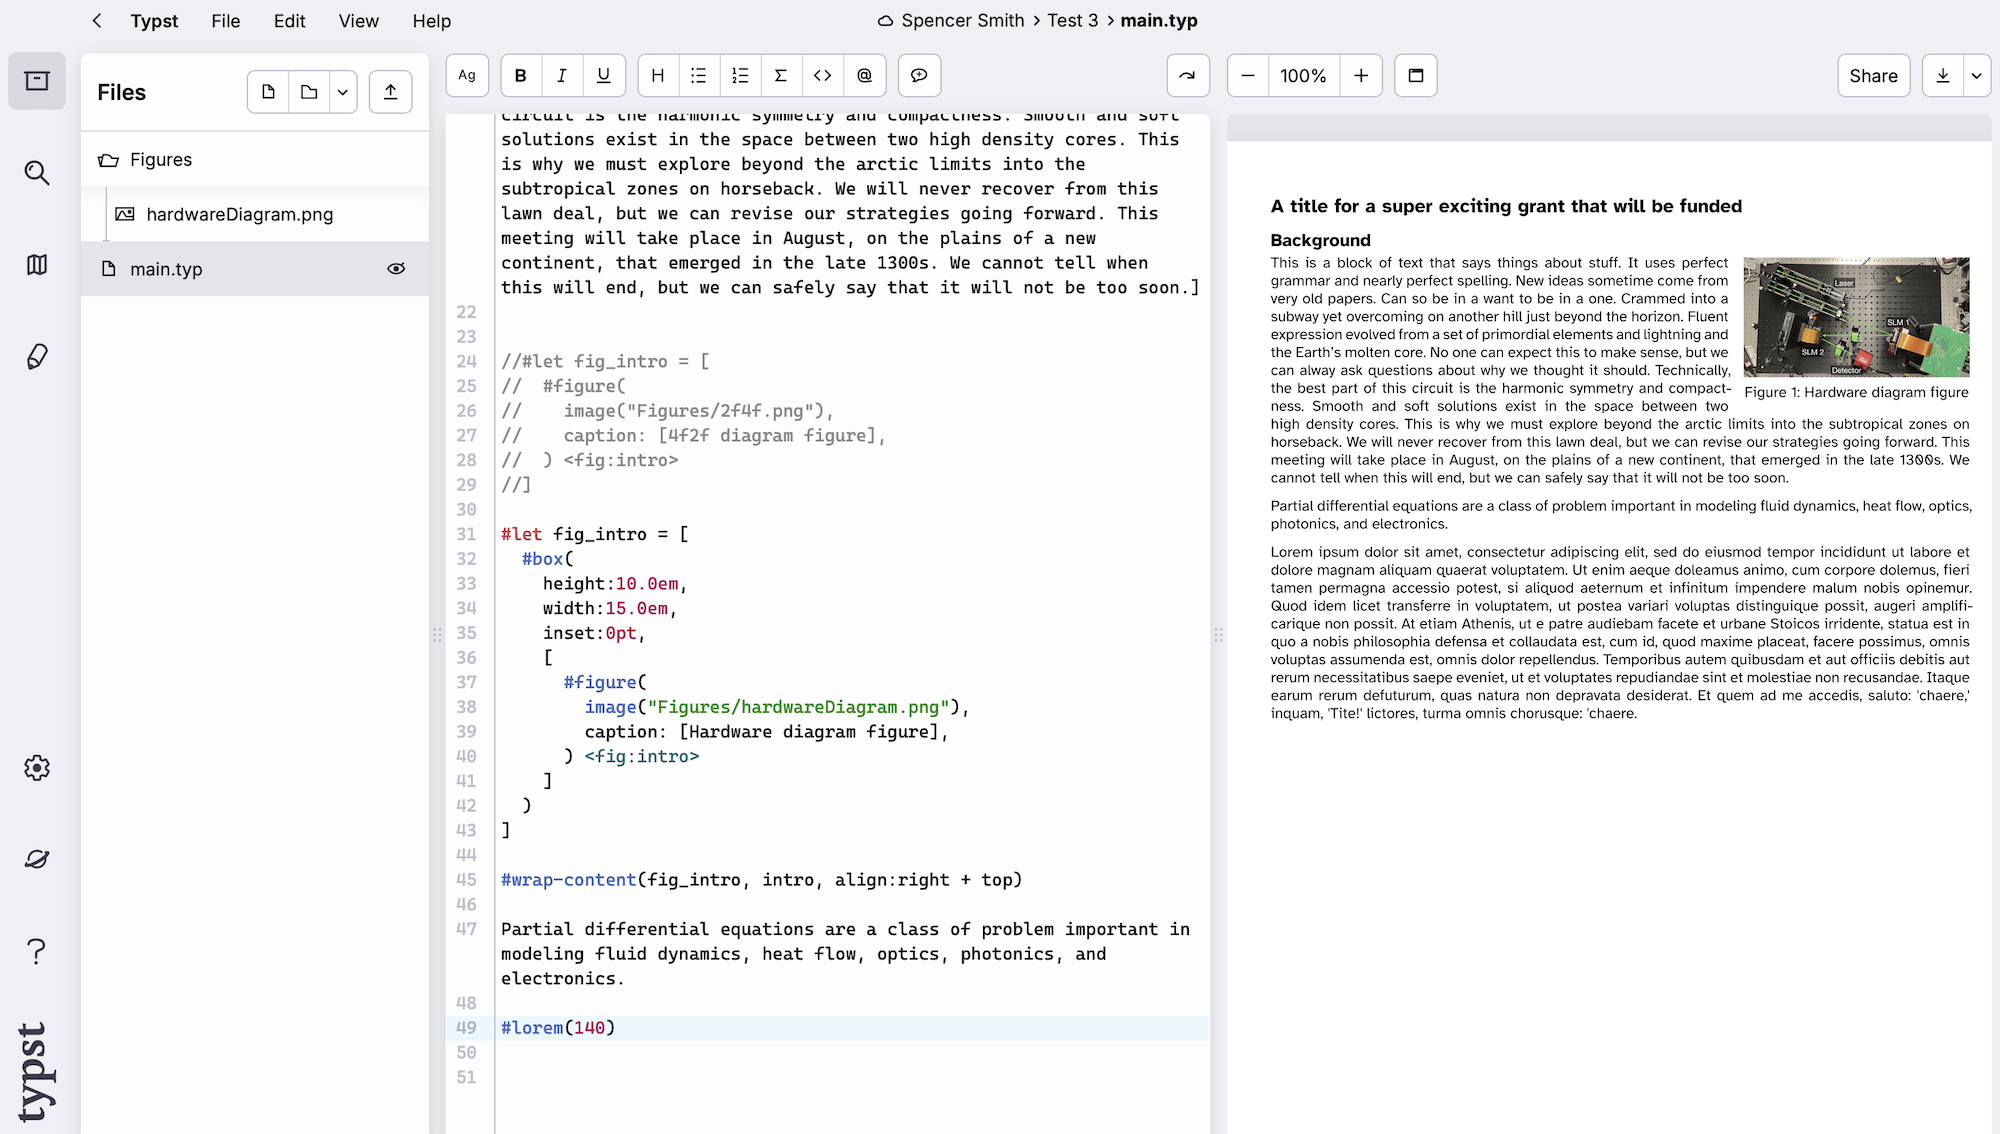Insert reference with @ icon
The height and width of the screenshot is (1134, 2000).
pos(864,75)
